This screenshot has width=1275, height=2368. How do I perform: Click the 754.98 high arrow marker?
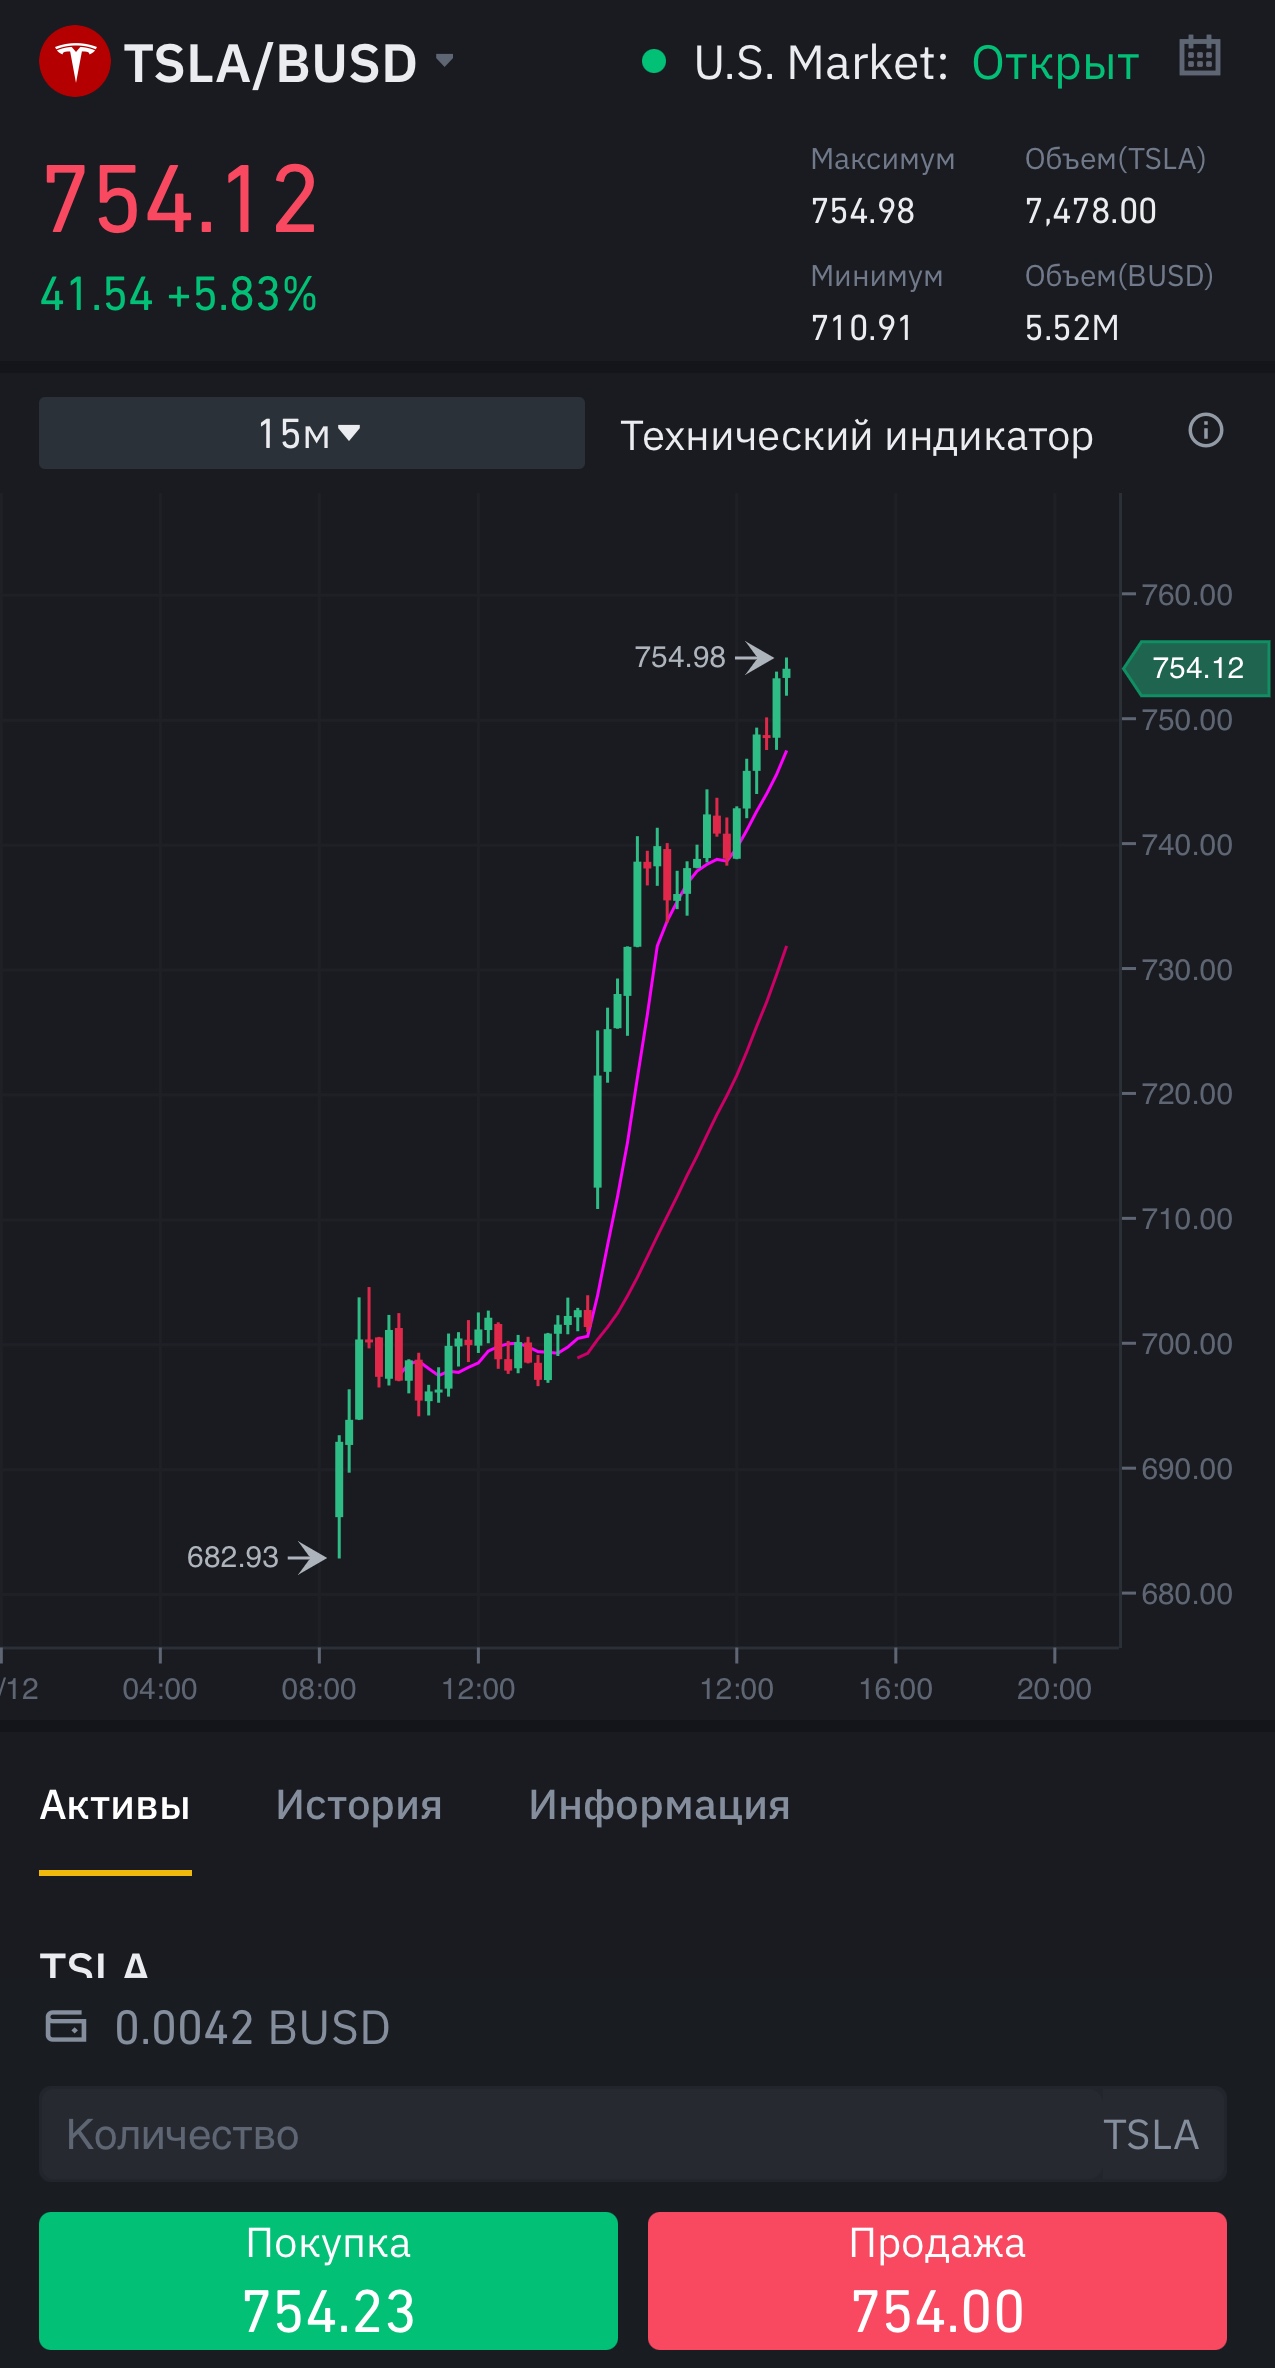[x=754, y=657]
